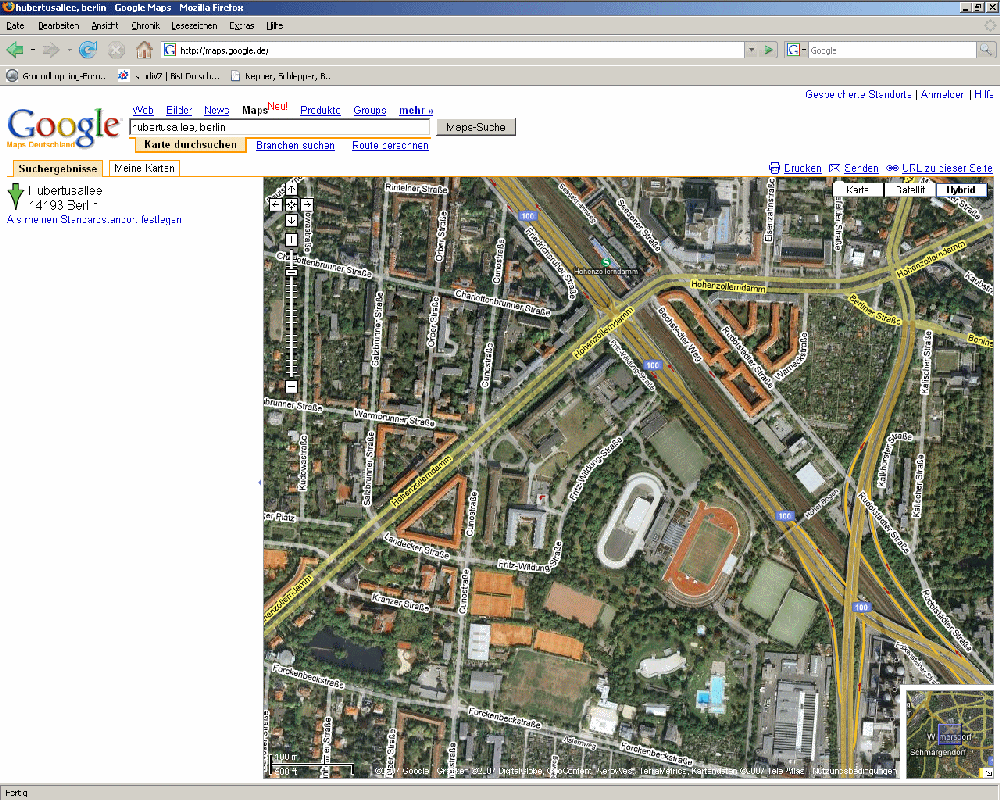Go to Firefox home page icon
The image size is (1000, 800).
pyautogui.click(x=144, y=50)
